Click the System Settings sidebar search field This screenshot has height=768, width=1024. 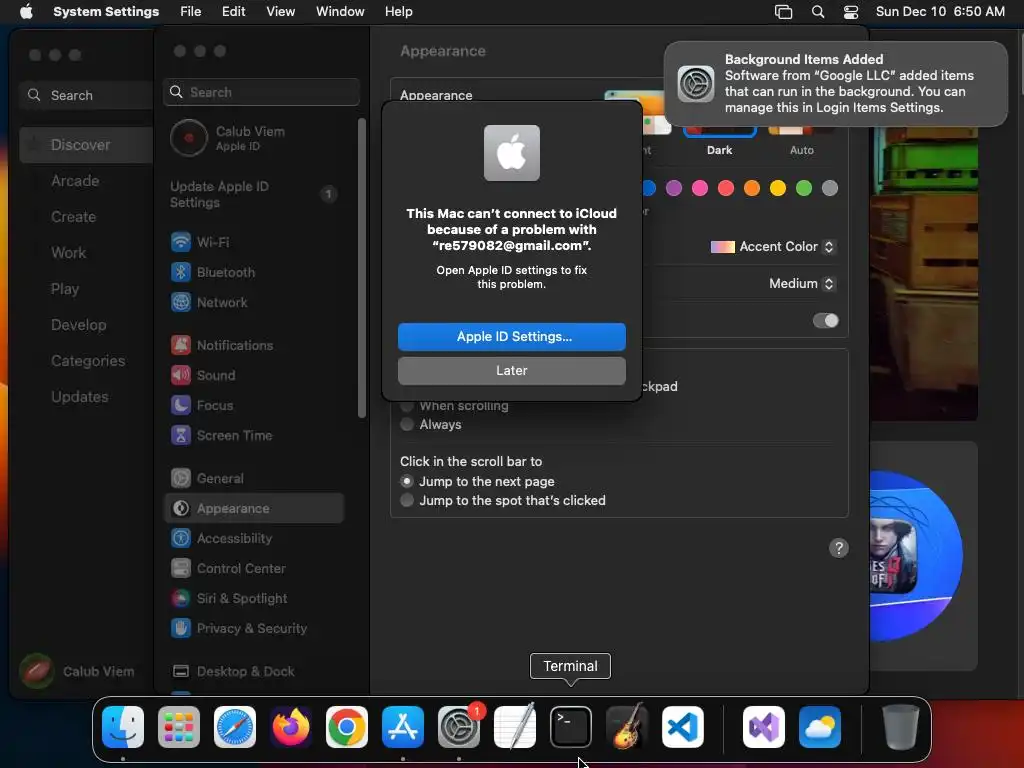coord(261,92)
